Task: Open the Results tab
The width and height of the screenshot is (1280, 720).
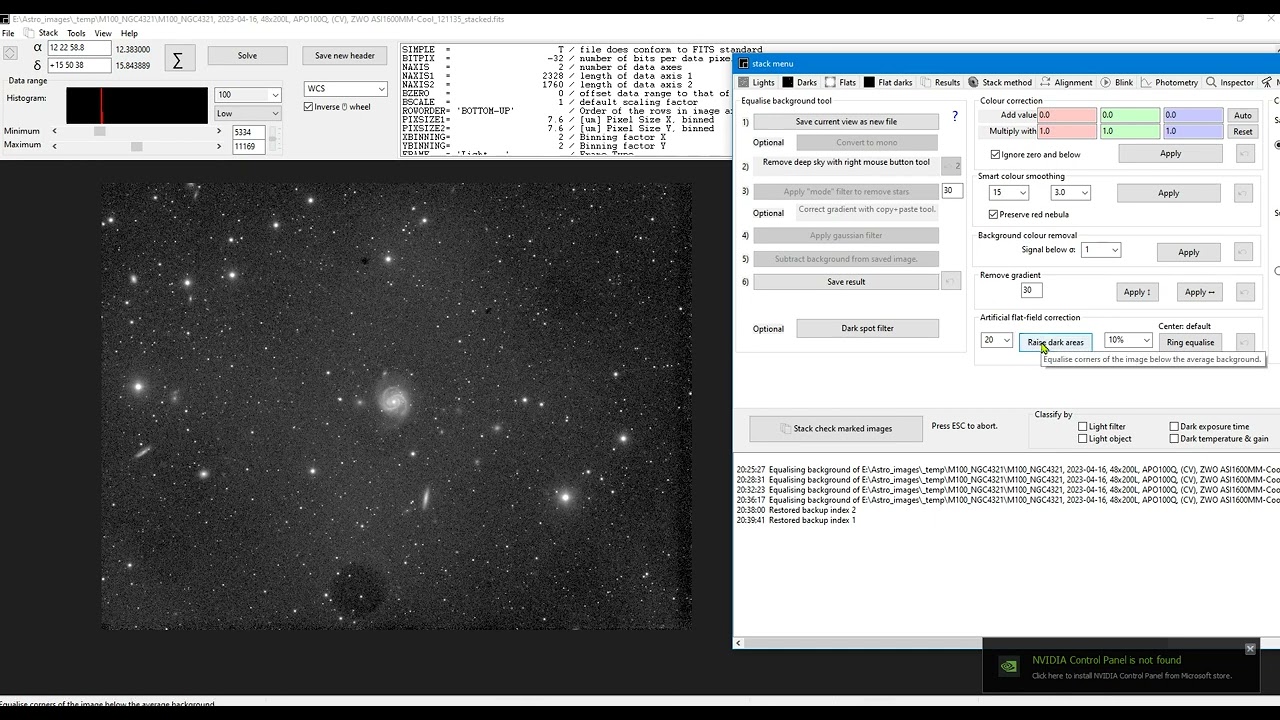Action: (x=940, y=82)
